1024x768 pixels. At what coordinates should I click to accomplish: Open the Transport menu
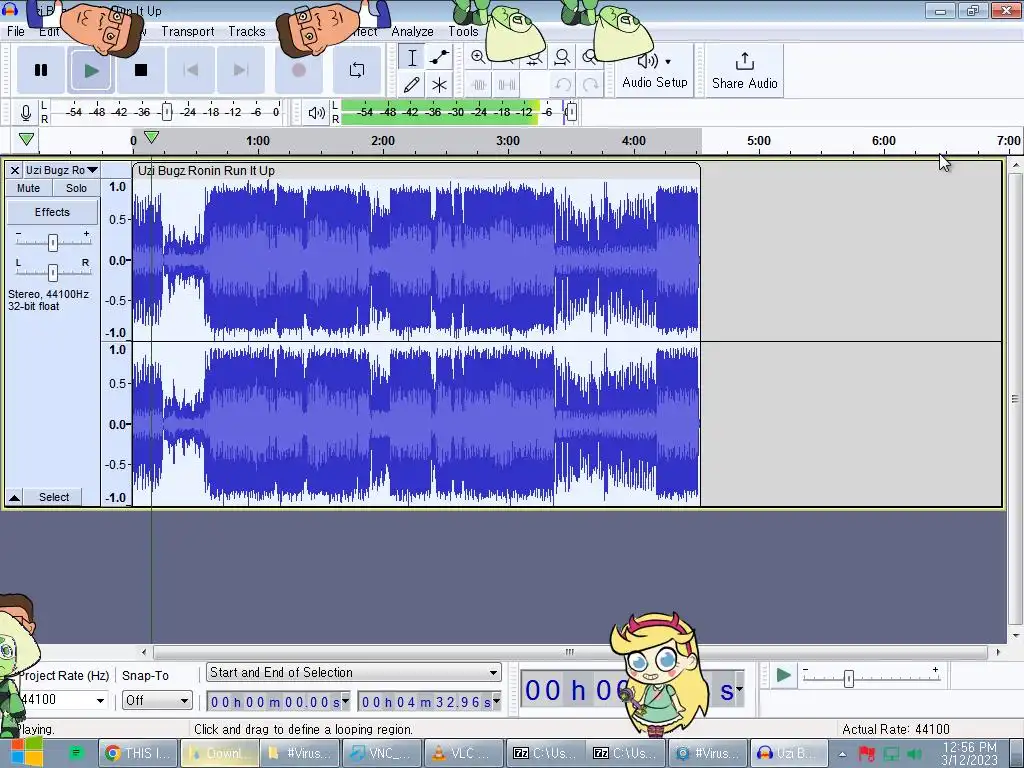coord(187,31)
